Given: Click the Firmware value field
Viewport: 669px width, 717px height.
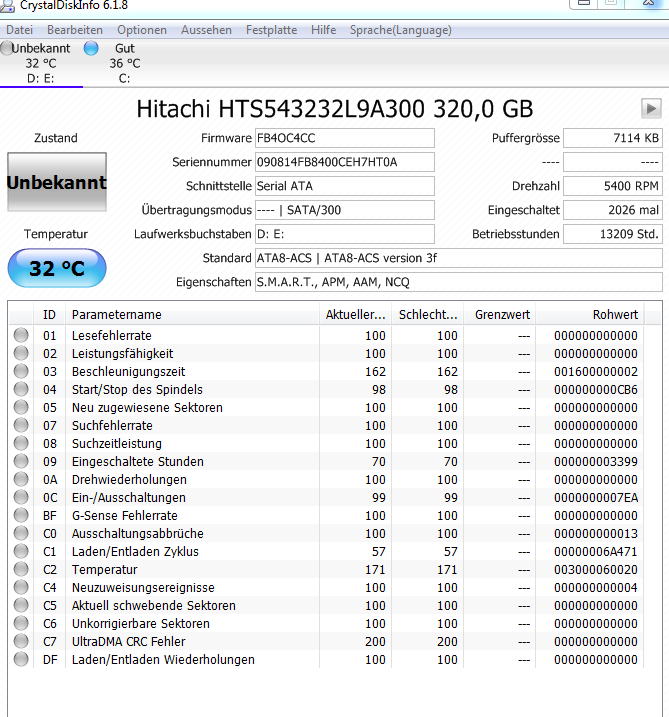Looking at the screenshot, I should (x=344, y=138).
